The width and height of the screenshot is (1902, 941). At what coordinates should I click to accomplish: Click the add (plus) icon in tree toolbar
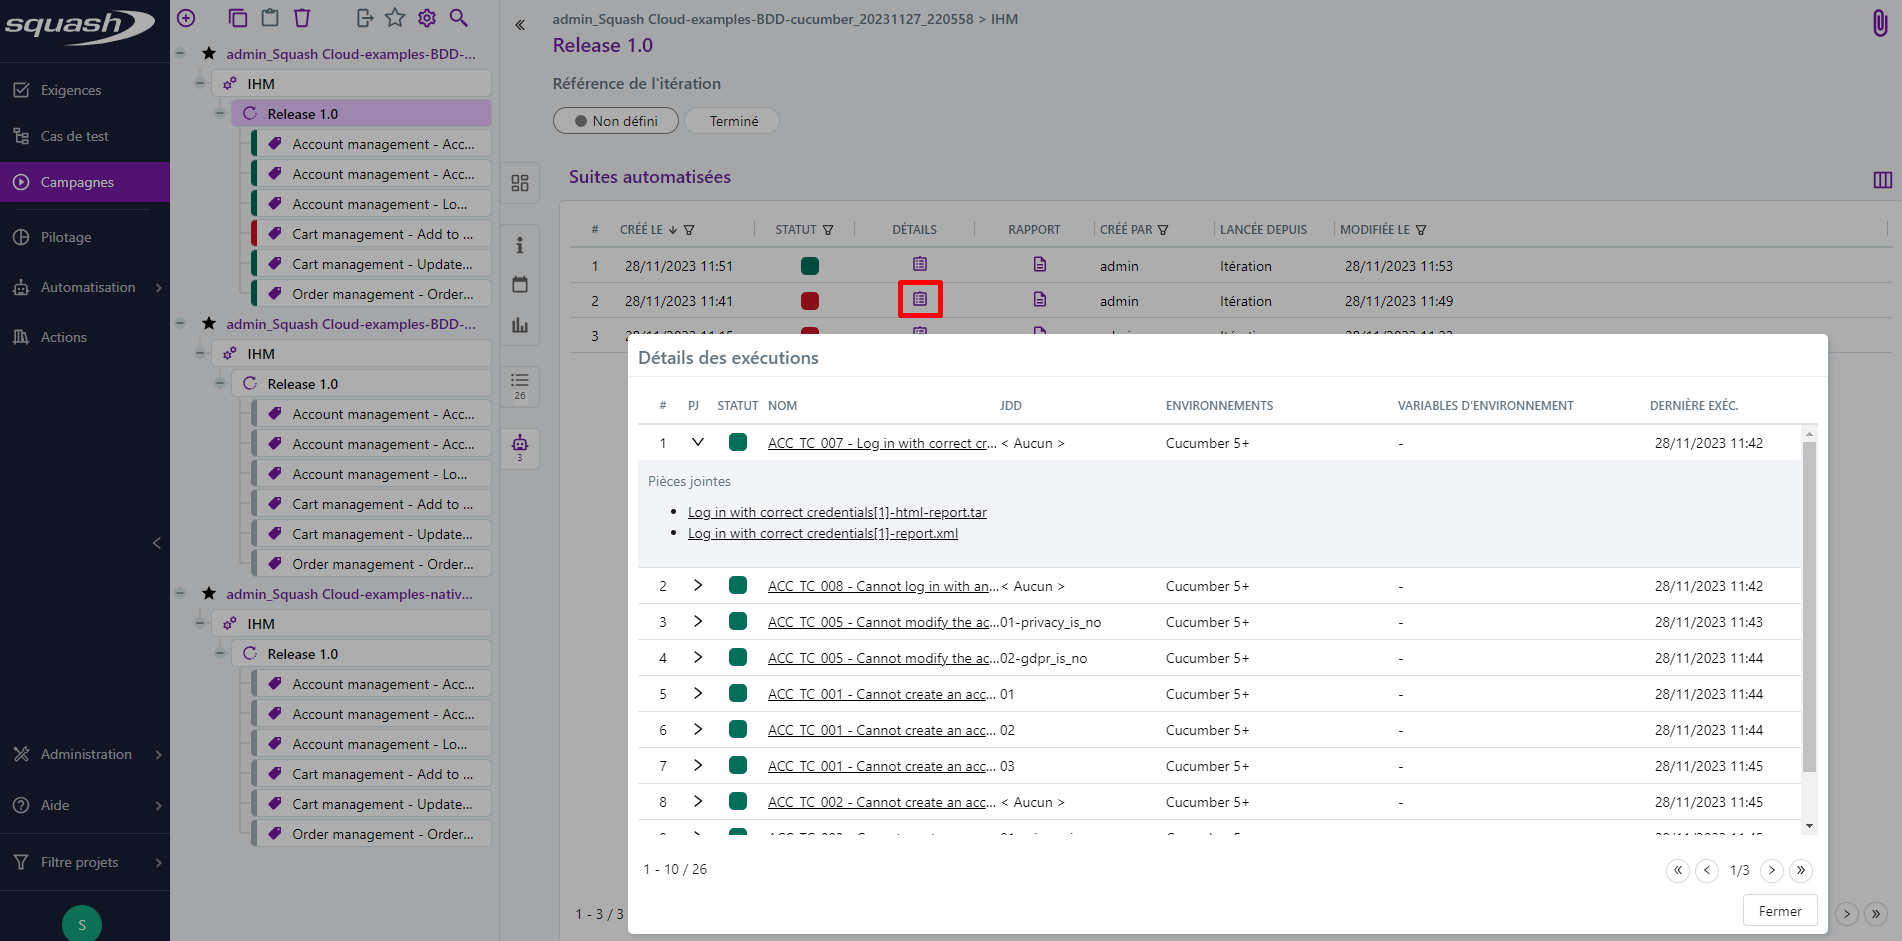tap(186, 18)
